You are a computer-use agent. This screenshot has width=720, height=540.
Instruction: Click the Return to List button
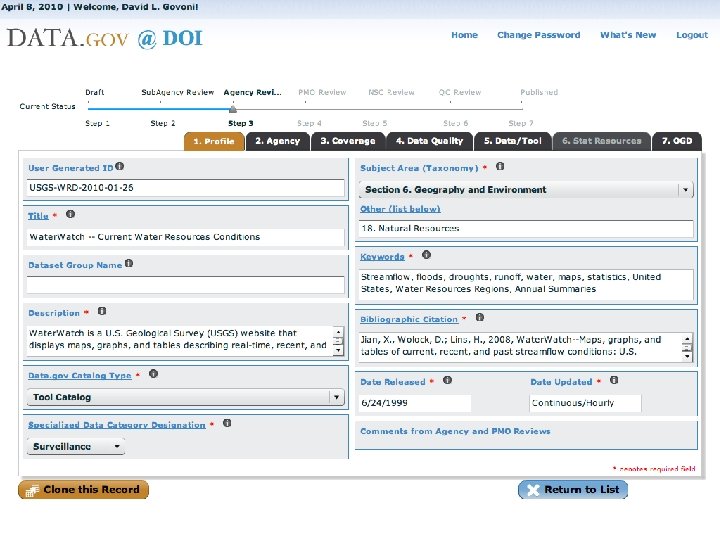pos(573,489)
